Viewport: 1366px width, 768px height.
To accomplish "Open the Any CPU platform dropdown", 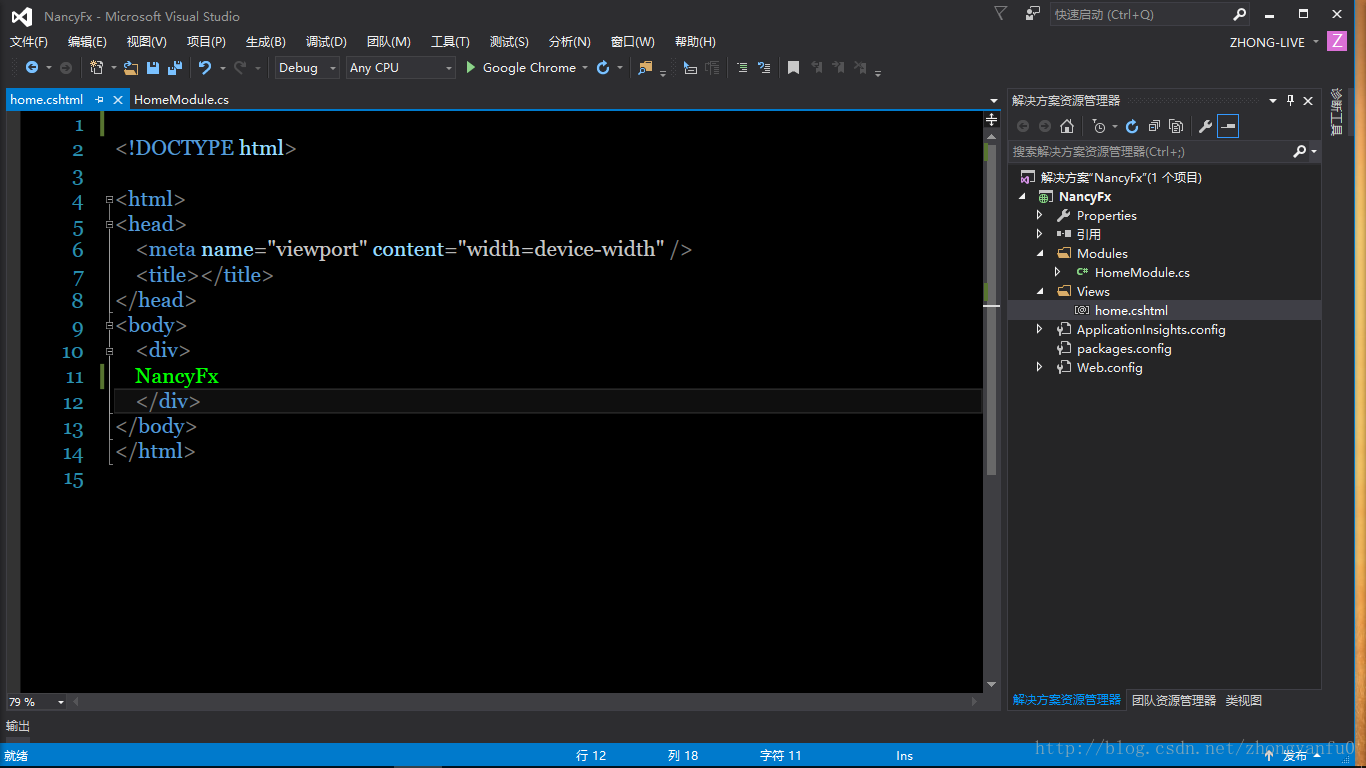I will click(400, 68).
